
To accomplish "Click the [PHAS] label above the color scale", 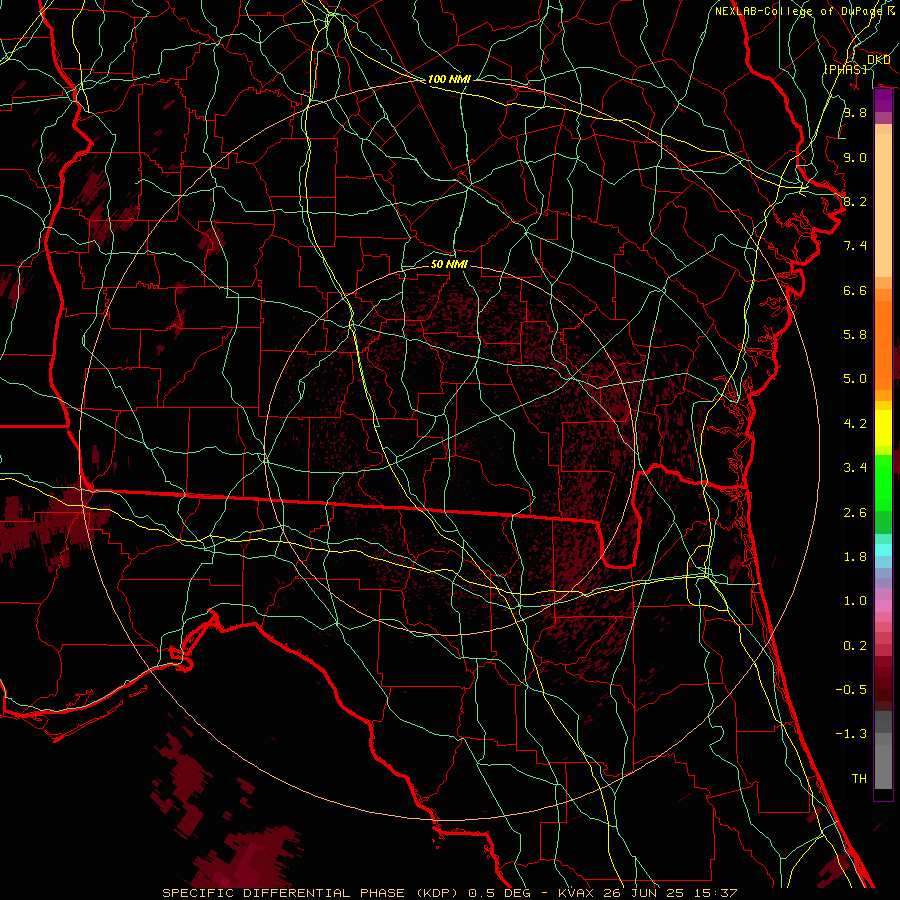I will coord(845,69).
